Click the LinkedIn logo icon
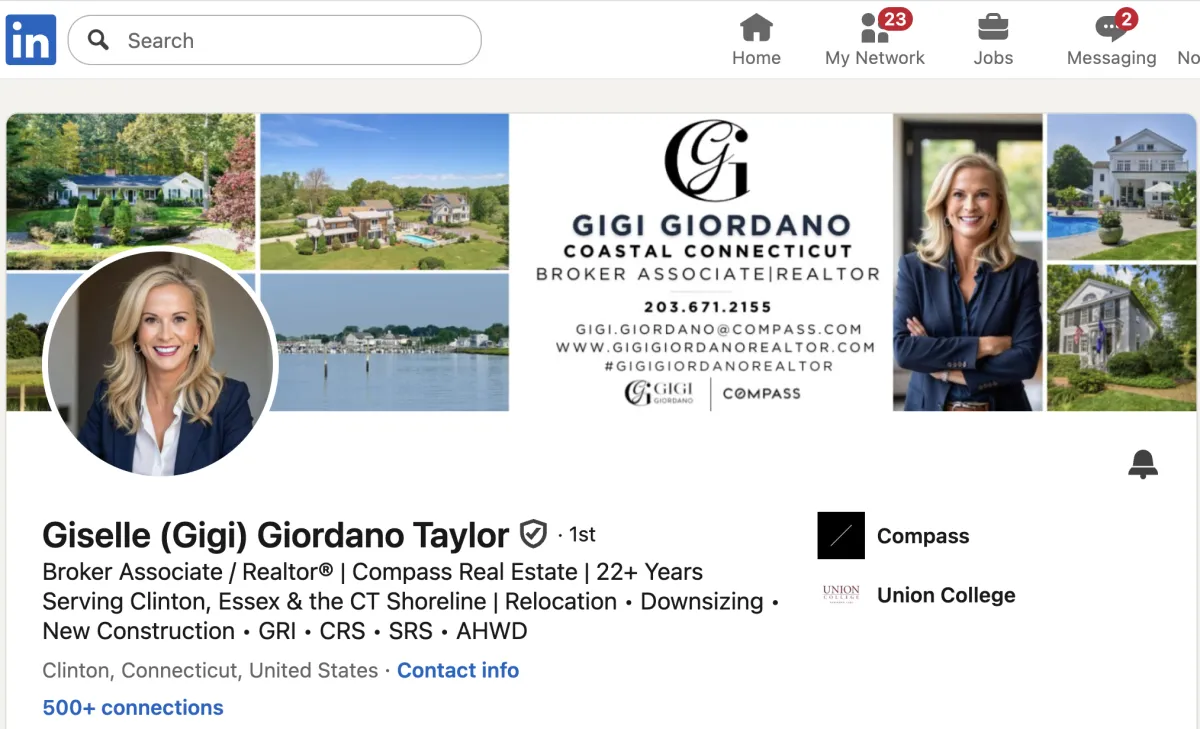The width and height of the screenshot is (1200, 729). pyautogui.click(x=31, y=40)
